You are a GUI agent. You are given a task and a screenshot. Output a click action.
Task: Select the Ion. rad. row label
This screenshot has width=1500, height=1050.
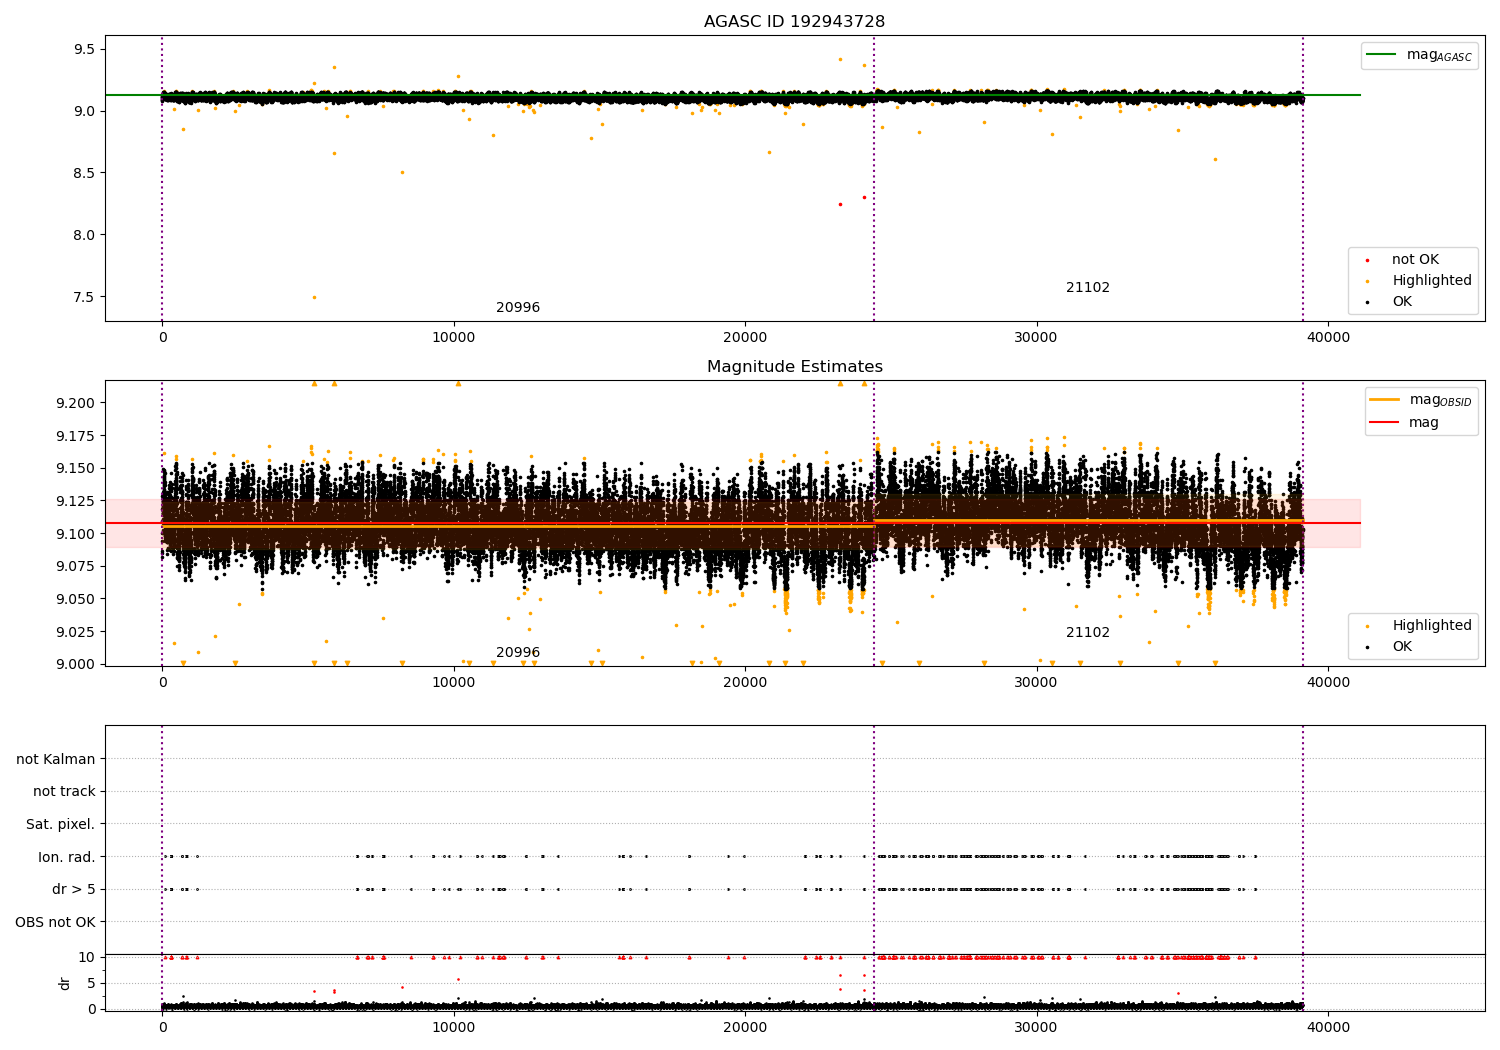67,857
